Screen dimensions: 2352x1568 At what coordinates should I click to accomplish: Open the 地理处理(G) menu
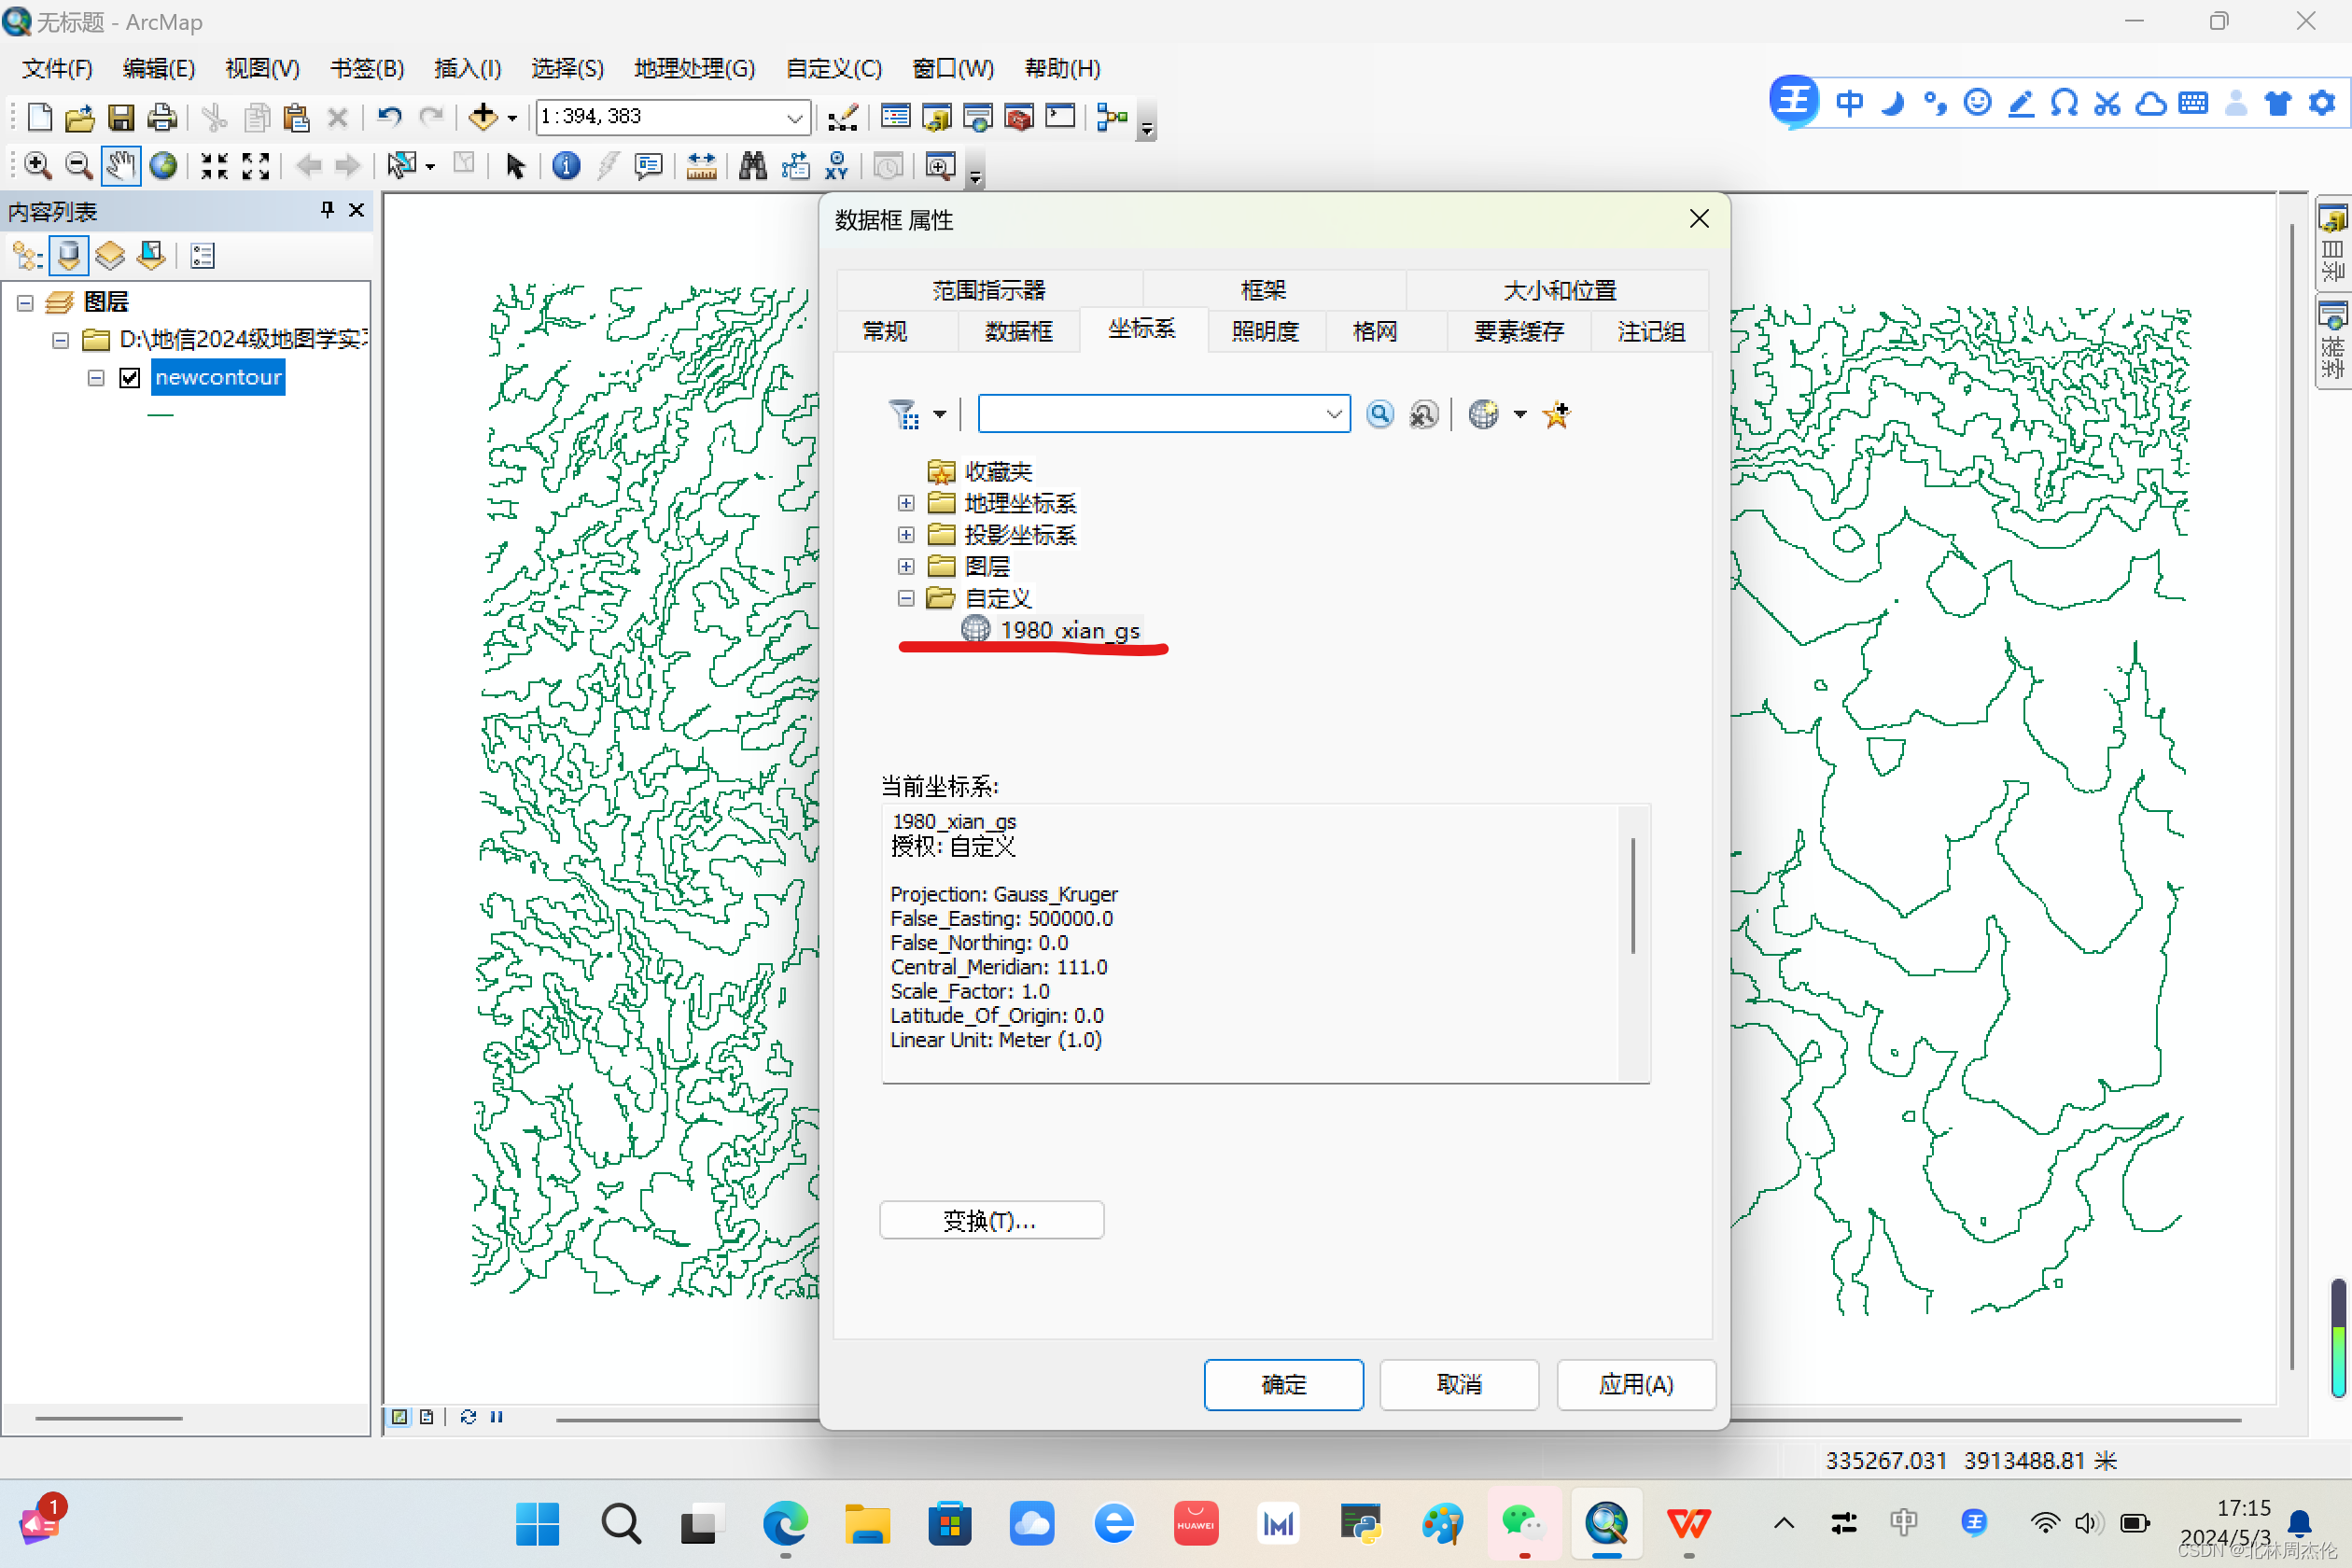(x=694, y=68)
